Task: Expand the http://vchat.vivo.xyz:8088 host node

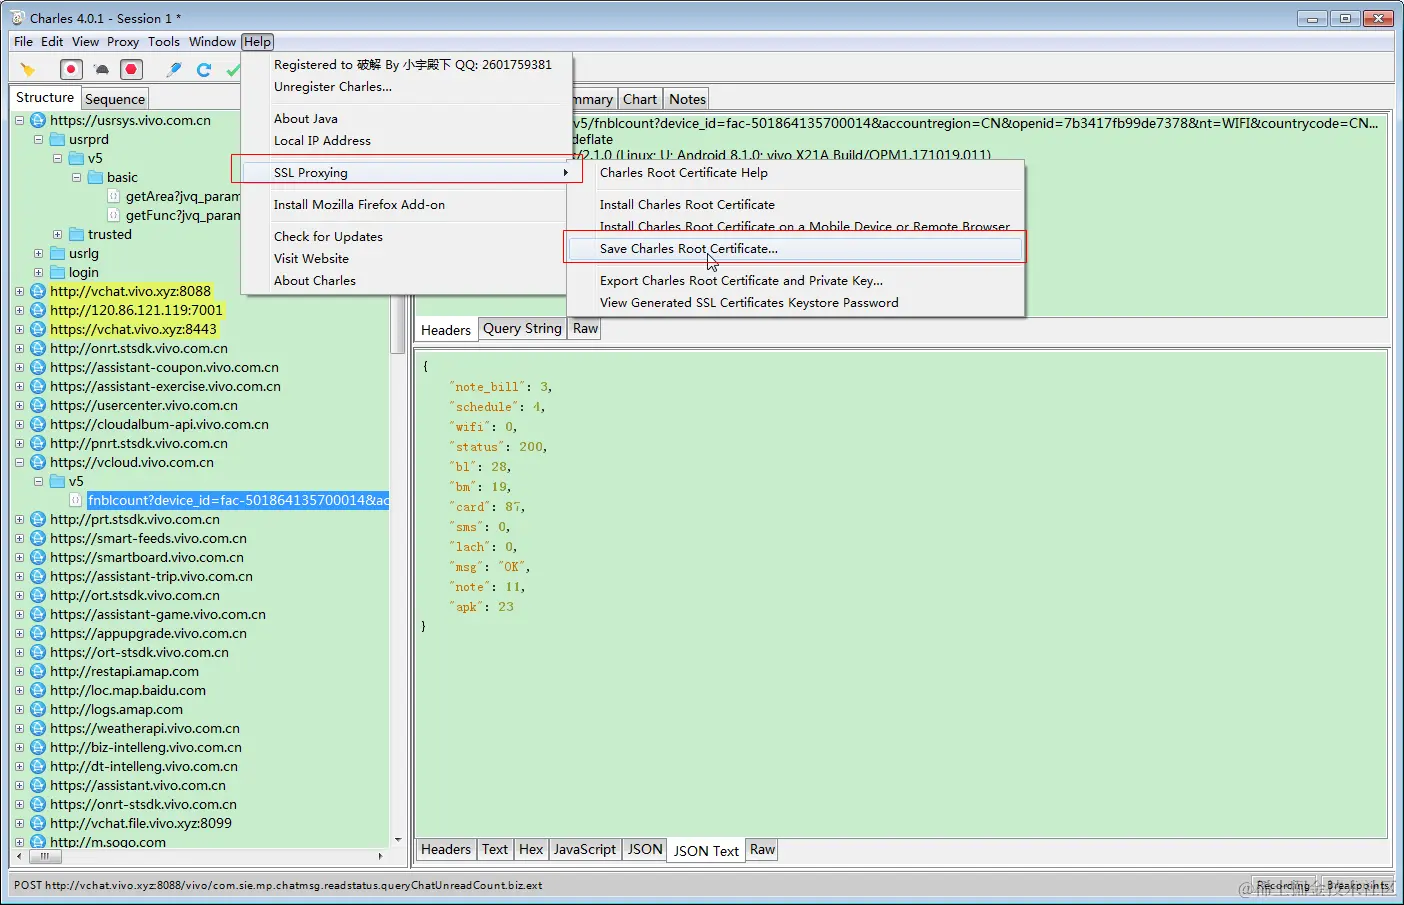Action: pos(19,291)
